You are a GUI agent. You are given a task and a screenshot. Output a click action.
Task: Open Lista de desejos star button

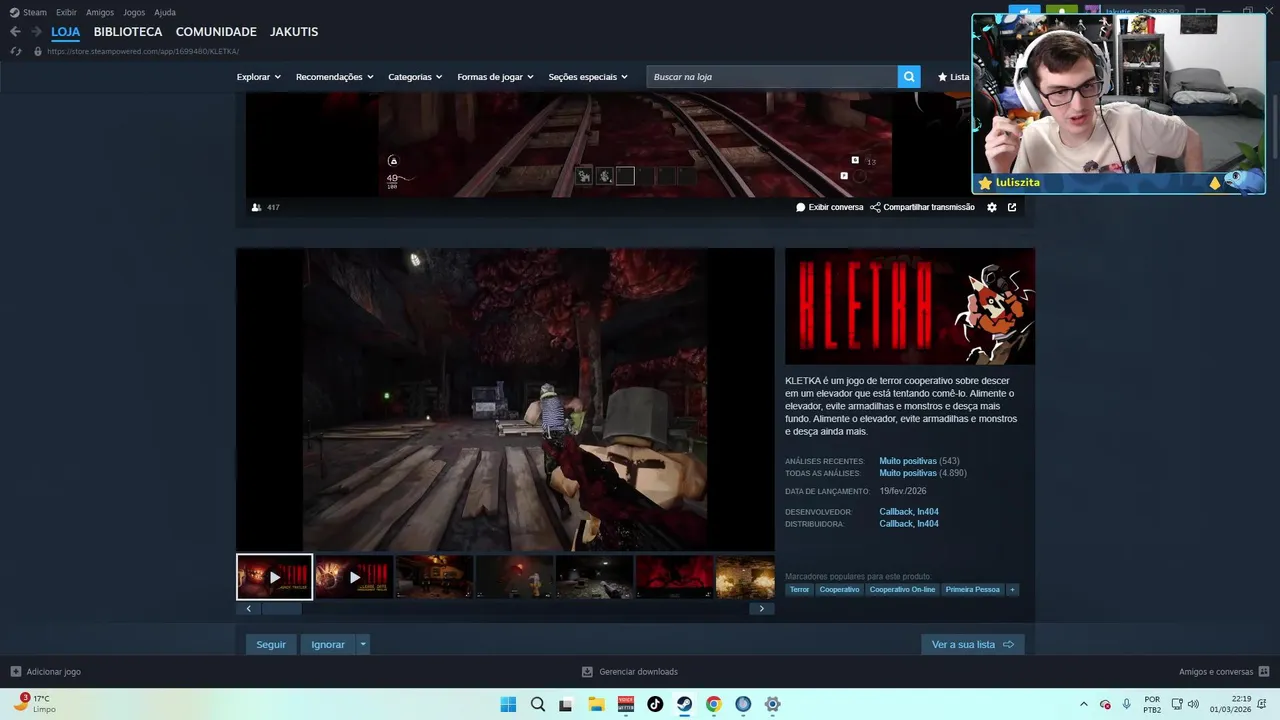953,77
